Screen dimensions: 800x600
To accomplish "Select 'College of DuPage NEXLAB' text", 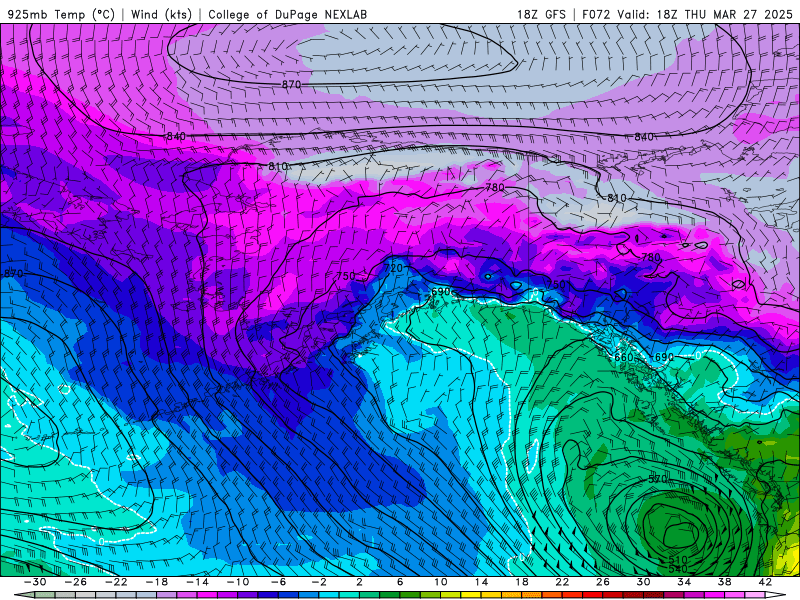I will click(287, 14).
